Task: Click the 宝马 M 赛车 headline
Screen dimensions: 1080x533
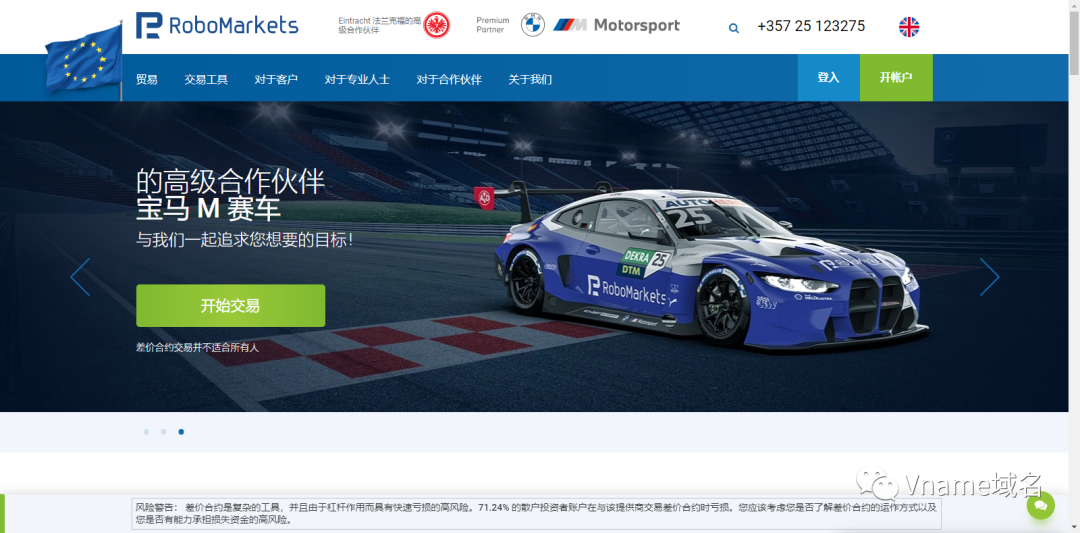Action: tap(209, 210)
